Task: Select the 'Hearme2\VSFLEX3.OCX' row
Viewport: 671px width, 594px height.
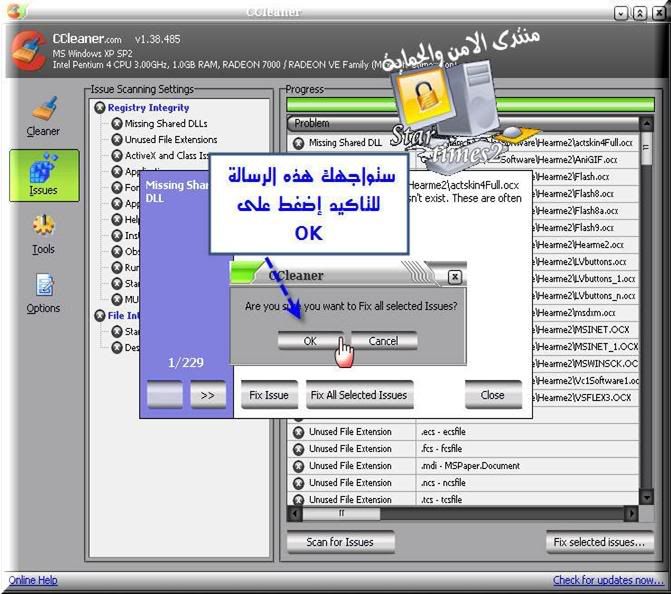Action: pyautogui.click(x=585, y=398)
